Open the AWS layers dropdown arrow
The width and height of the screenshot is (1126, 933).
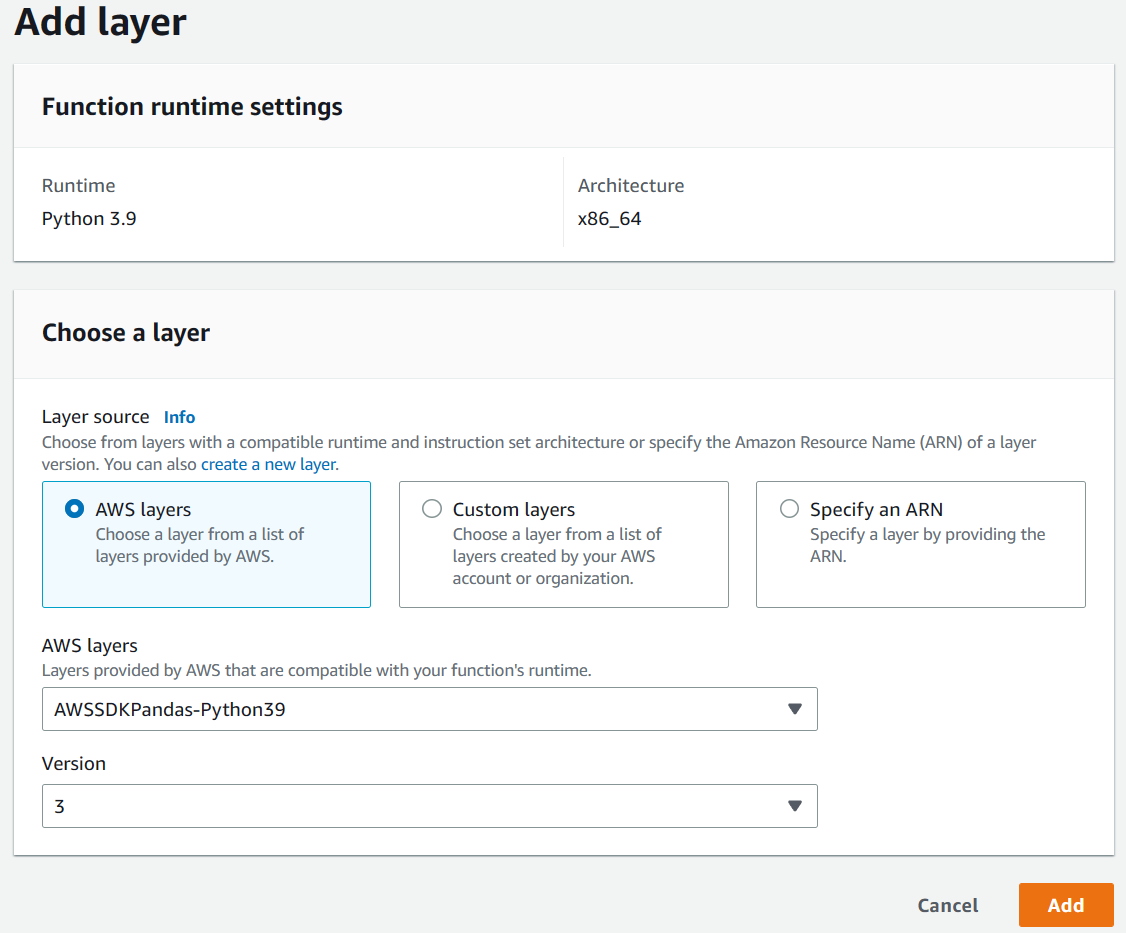point(795,708)
